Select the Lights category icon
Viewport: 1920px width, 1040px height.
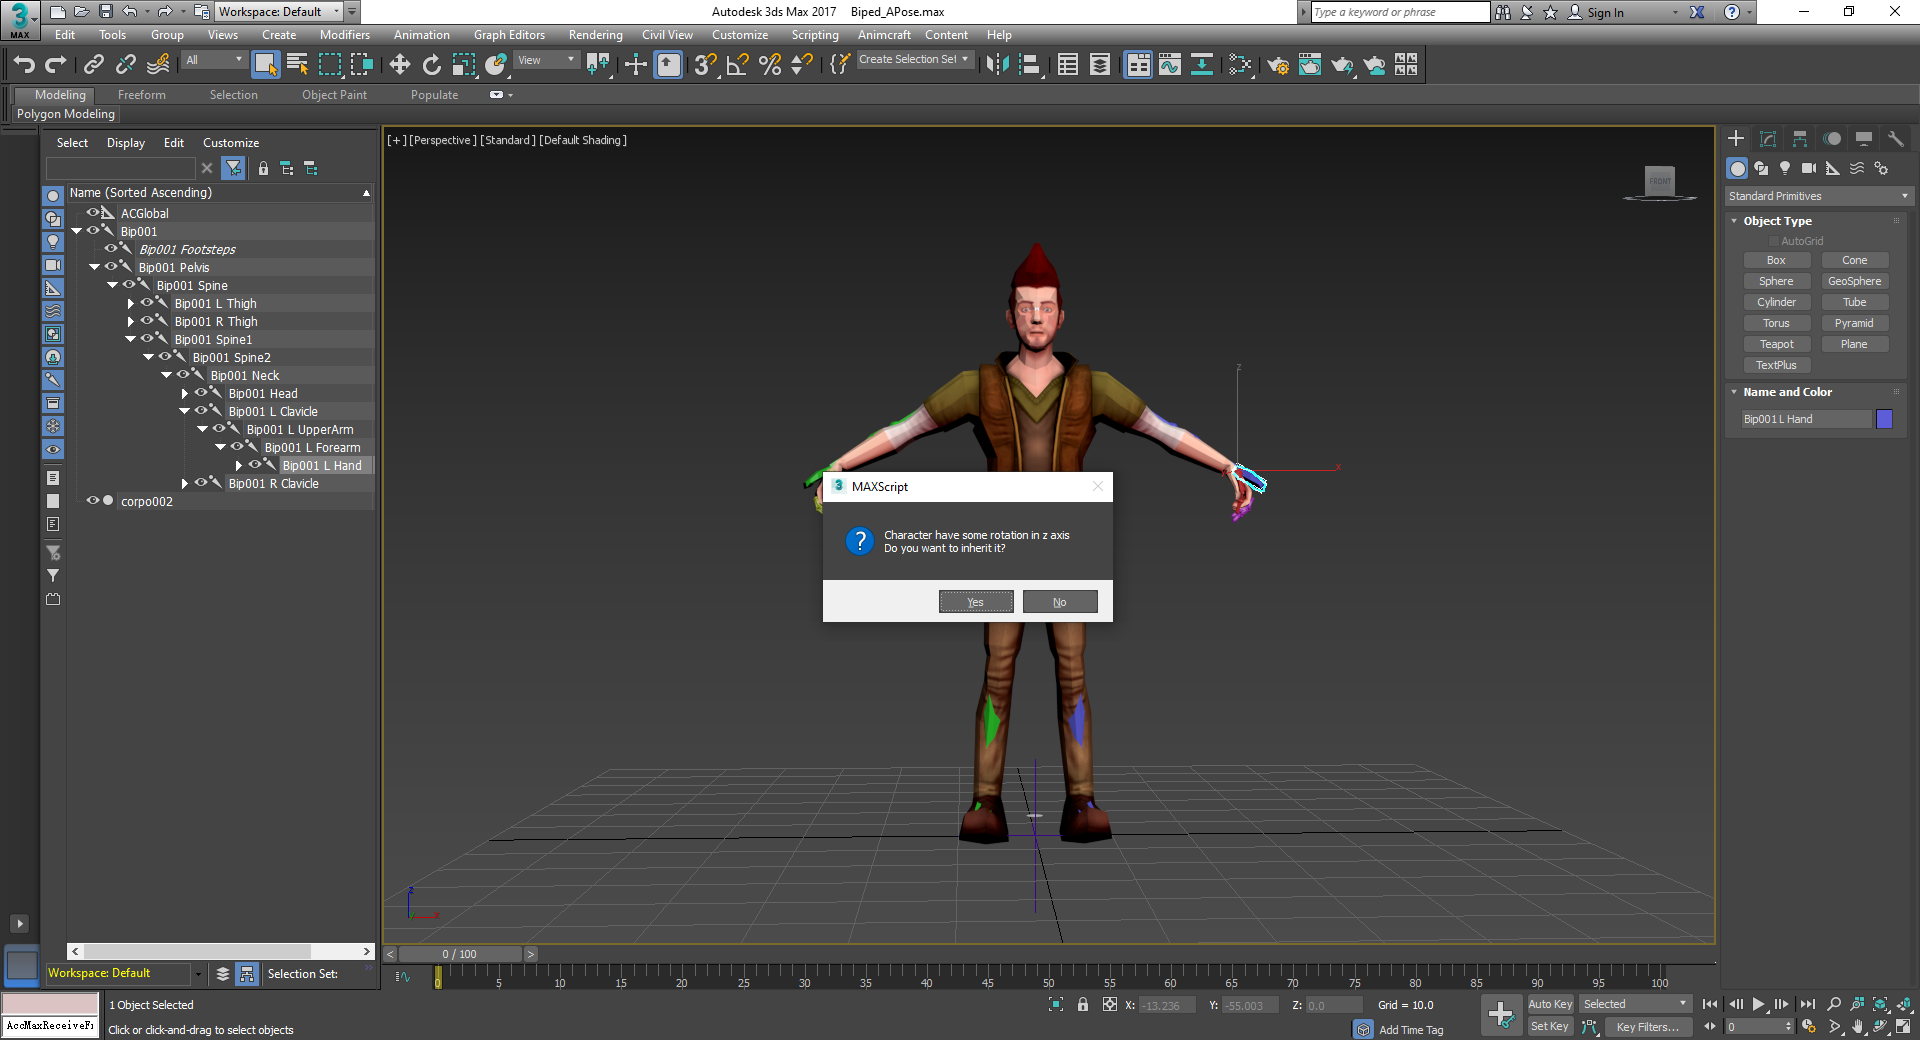1785,168
